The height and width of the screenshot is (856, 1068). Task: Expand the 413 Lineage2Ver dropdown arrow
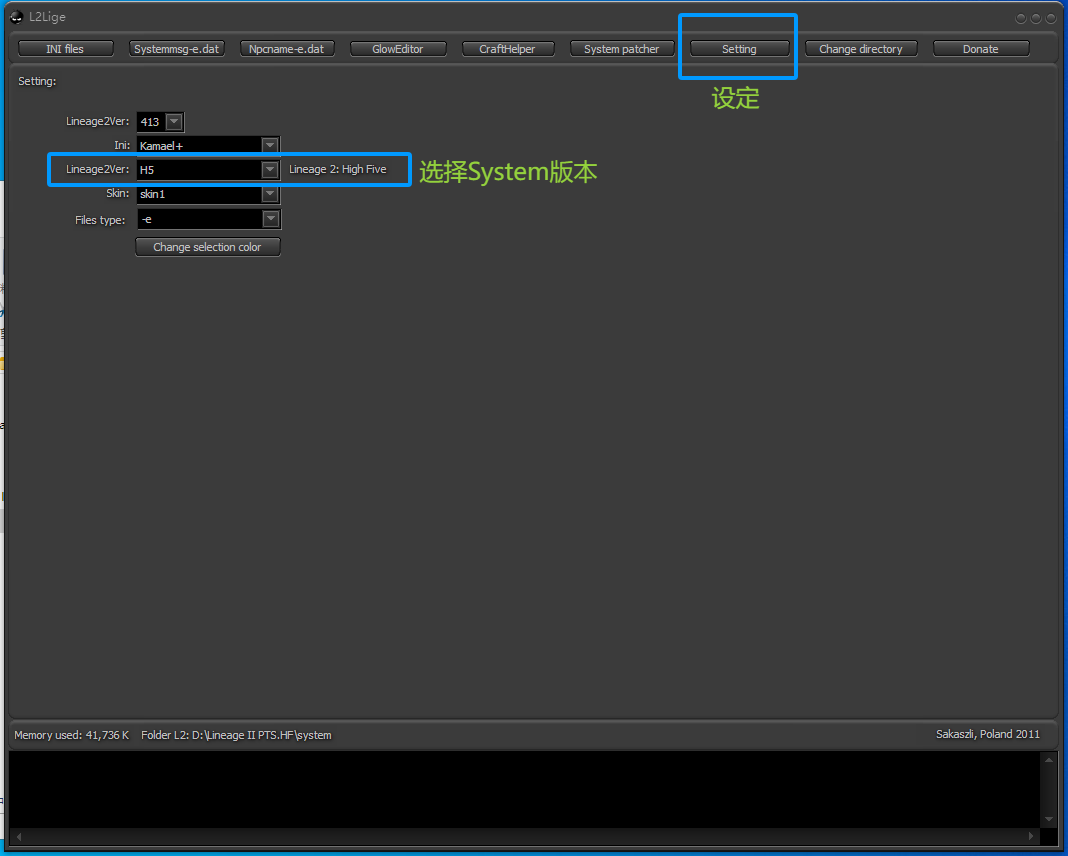[x=174, y=122]
